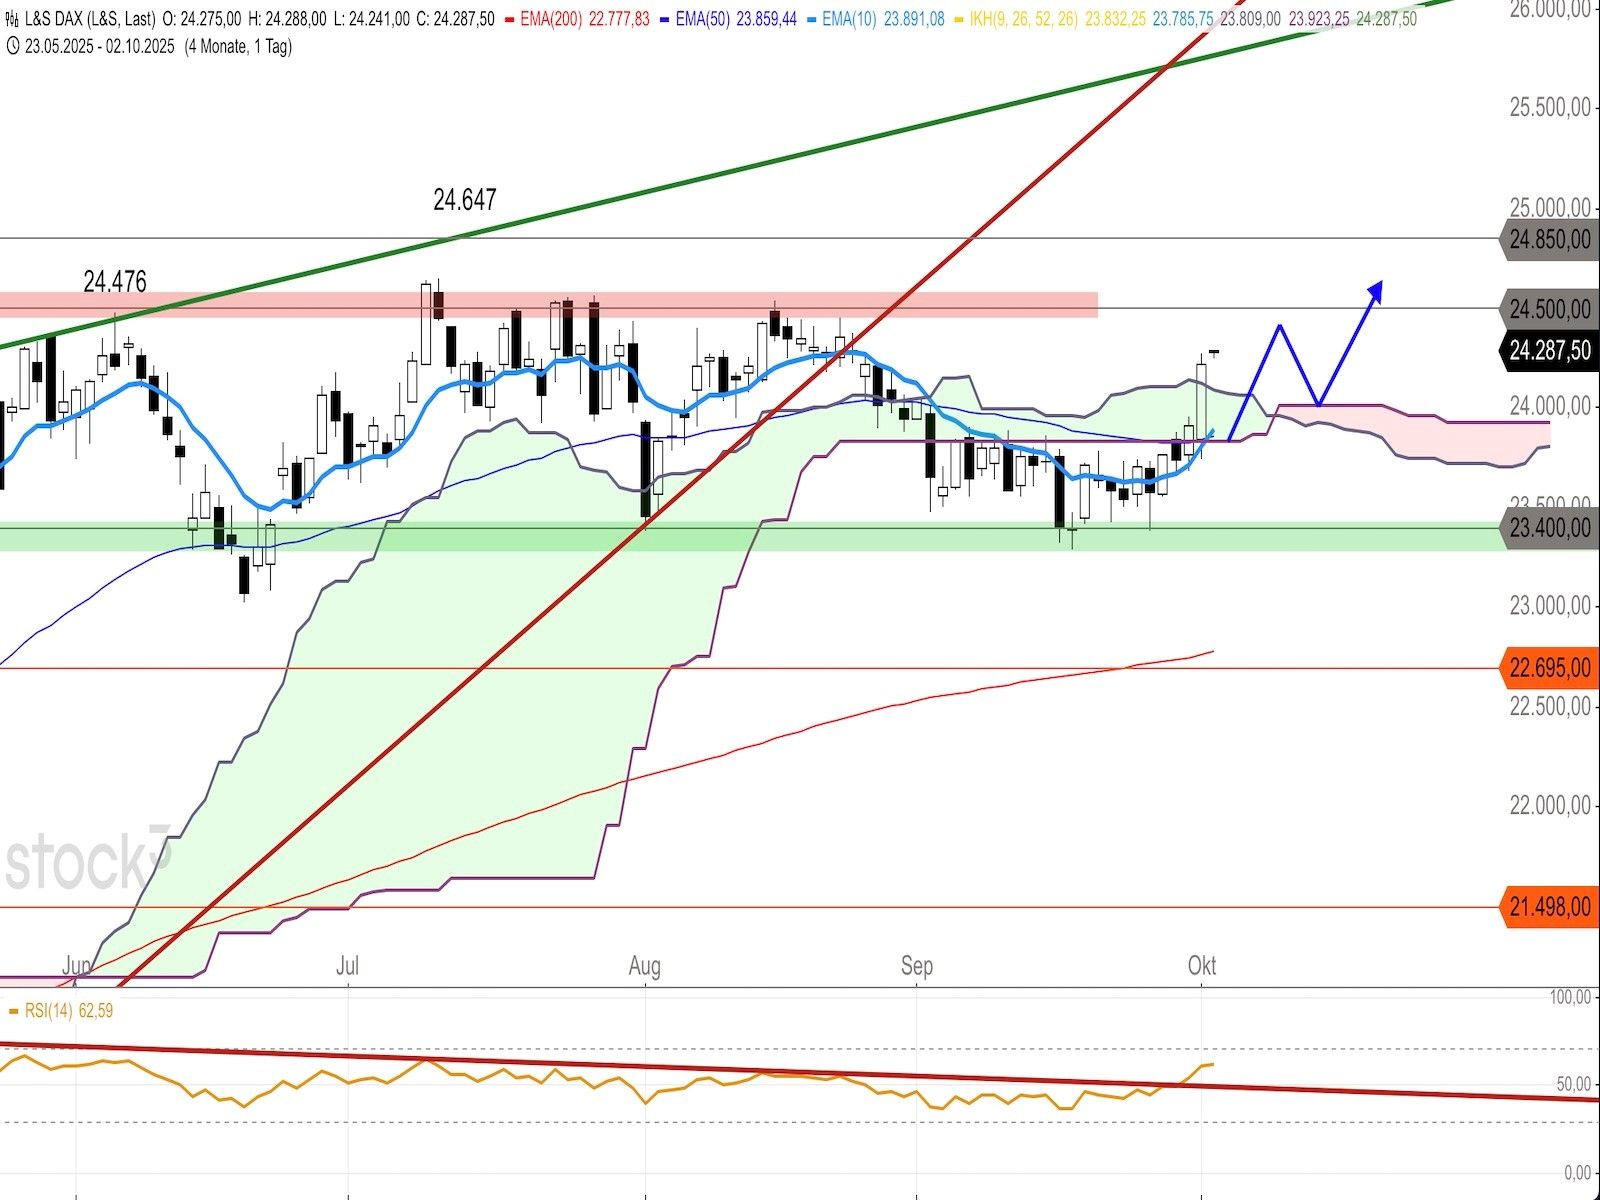
Task: Click the 24.850,00 resistance price label
Action: point(1549,240)
